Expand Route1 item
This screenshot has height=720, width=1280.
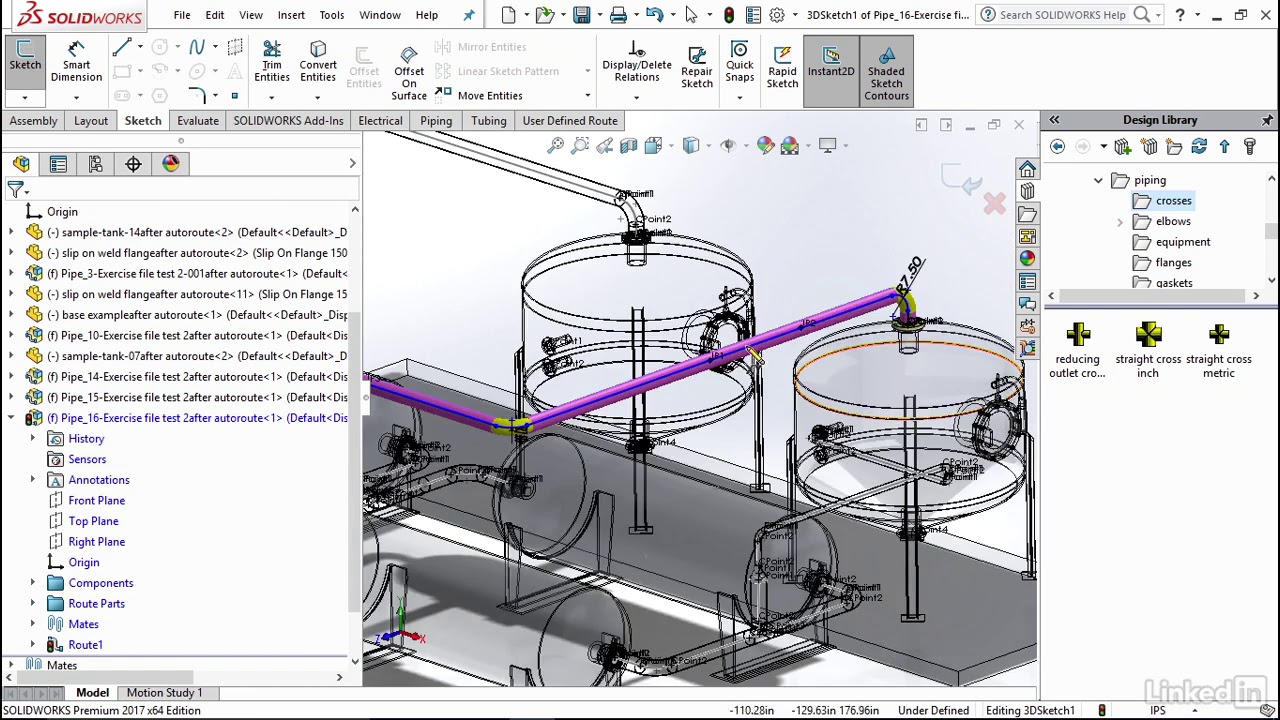[32, 645]
